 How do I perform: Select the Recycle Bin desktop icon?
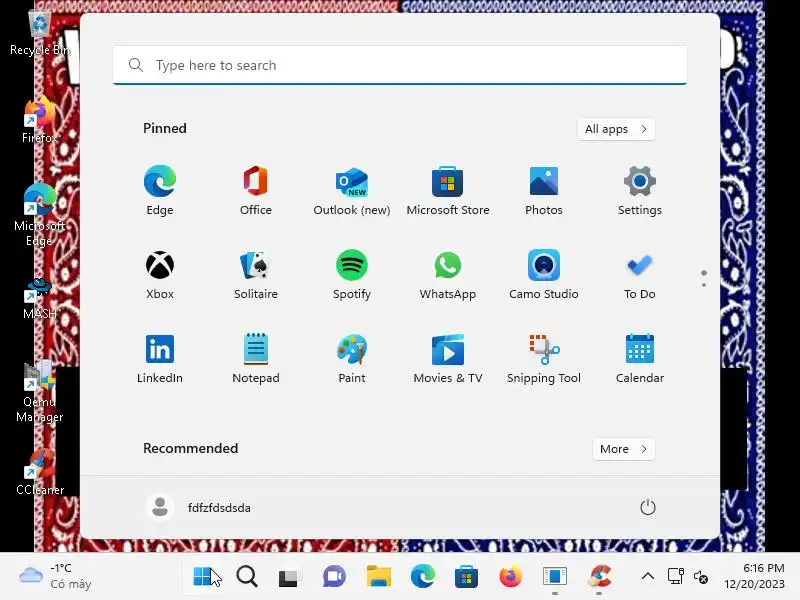click(40, 34)
